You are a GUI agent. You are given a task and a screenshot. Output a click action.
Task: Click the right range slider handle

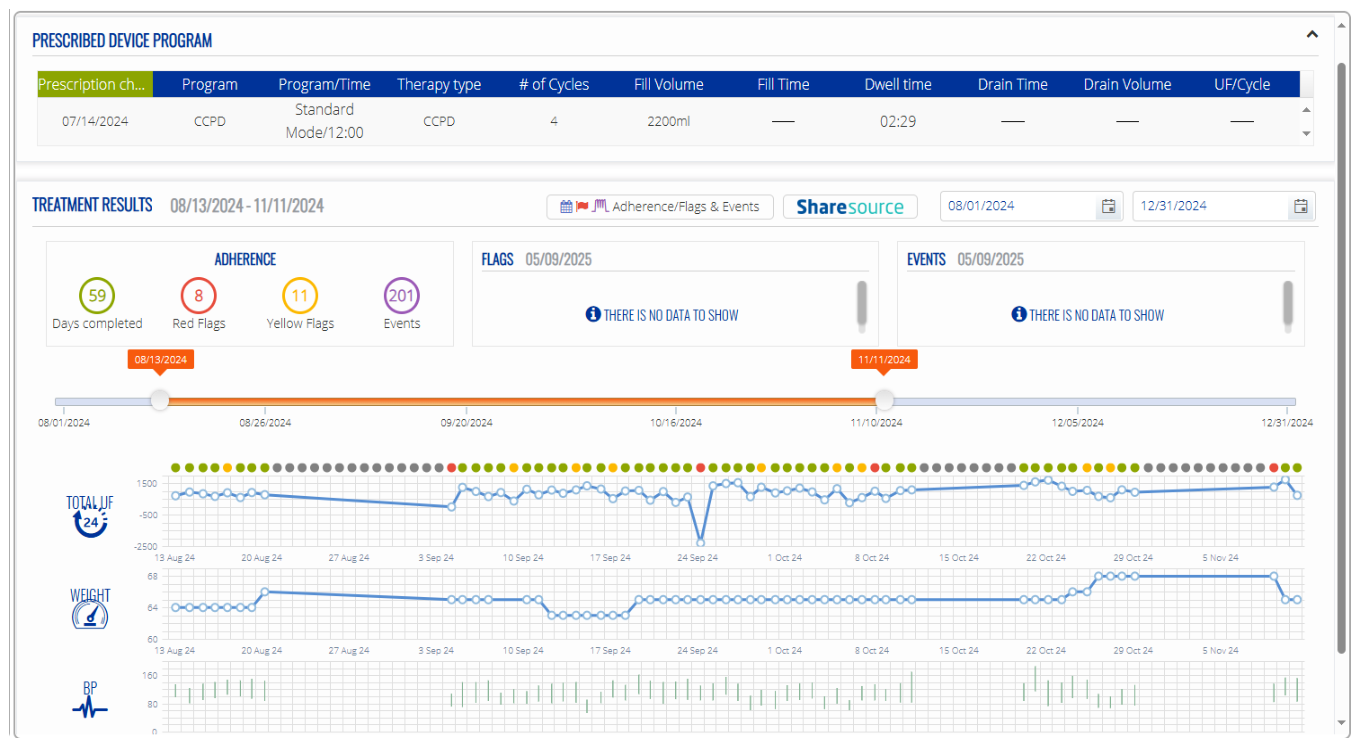coord(884,401)
